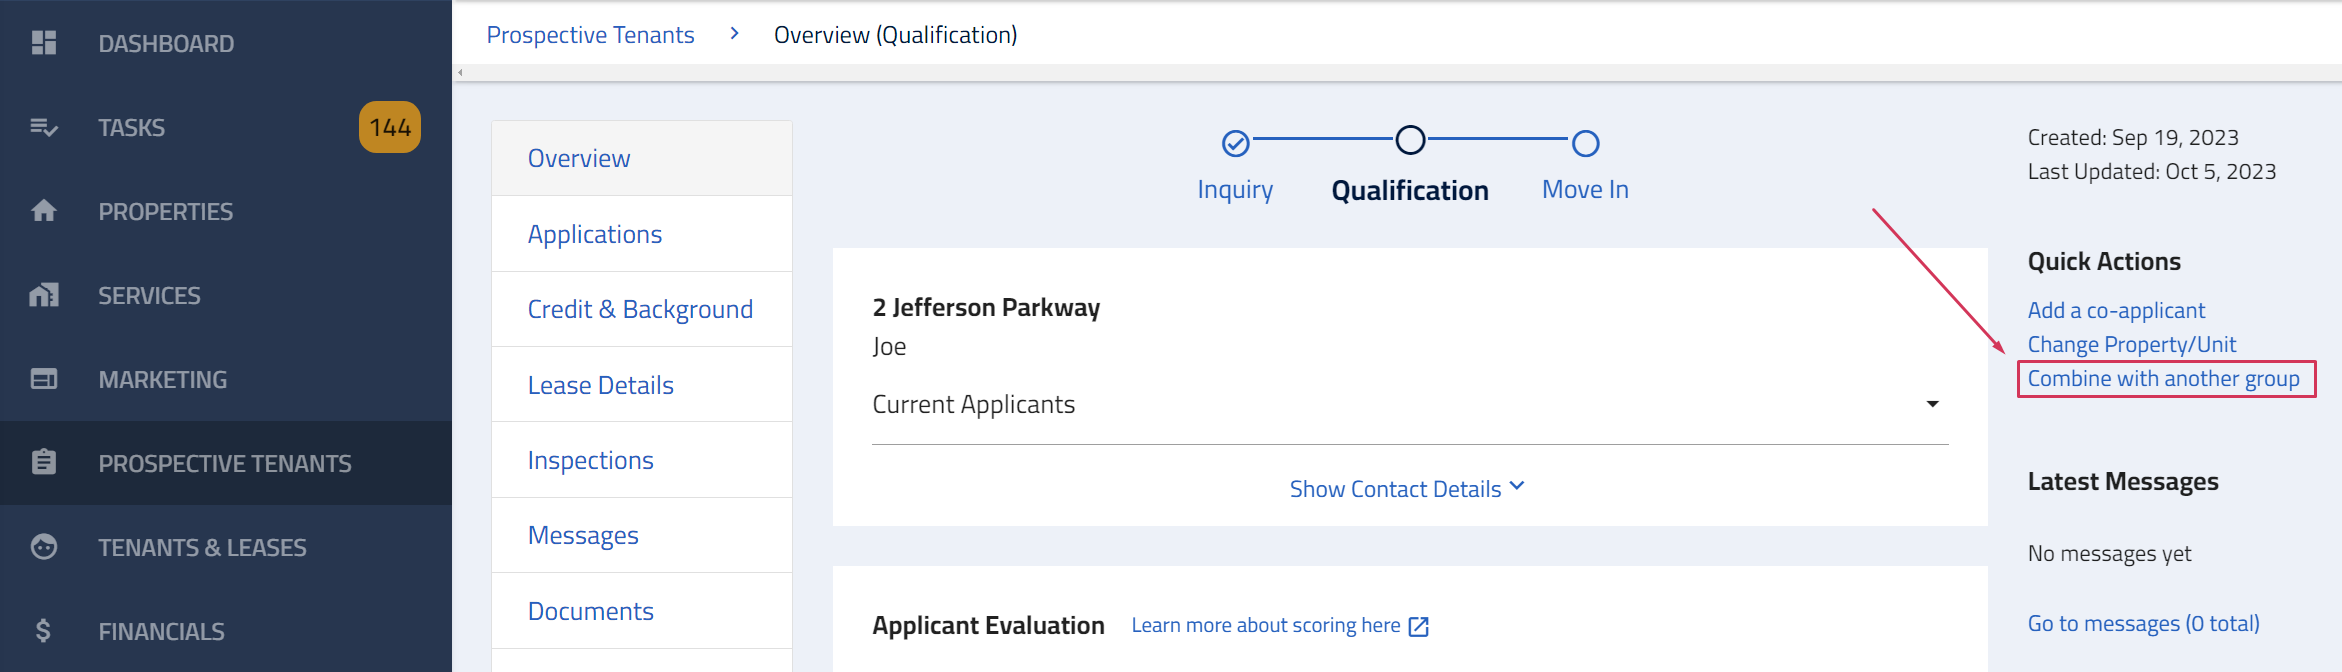
Task: Click the Inquiry completed checkmark circle
Action: [1235, 141]
